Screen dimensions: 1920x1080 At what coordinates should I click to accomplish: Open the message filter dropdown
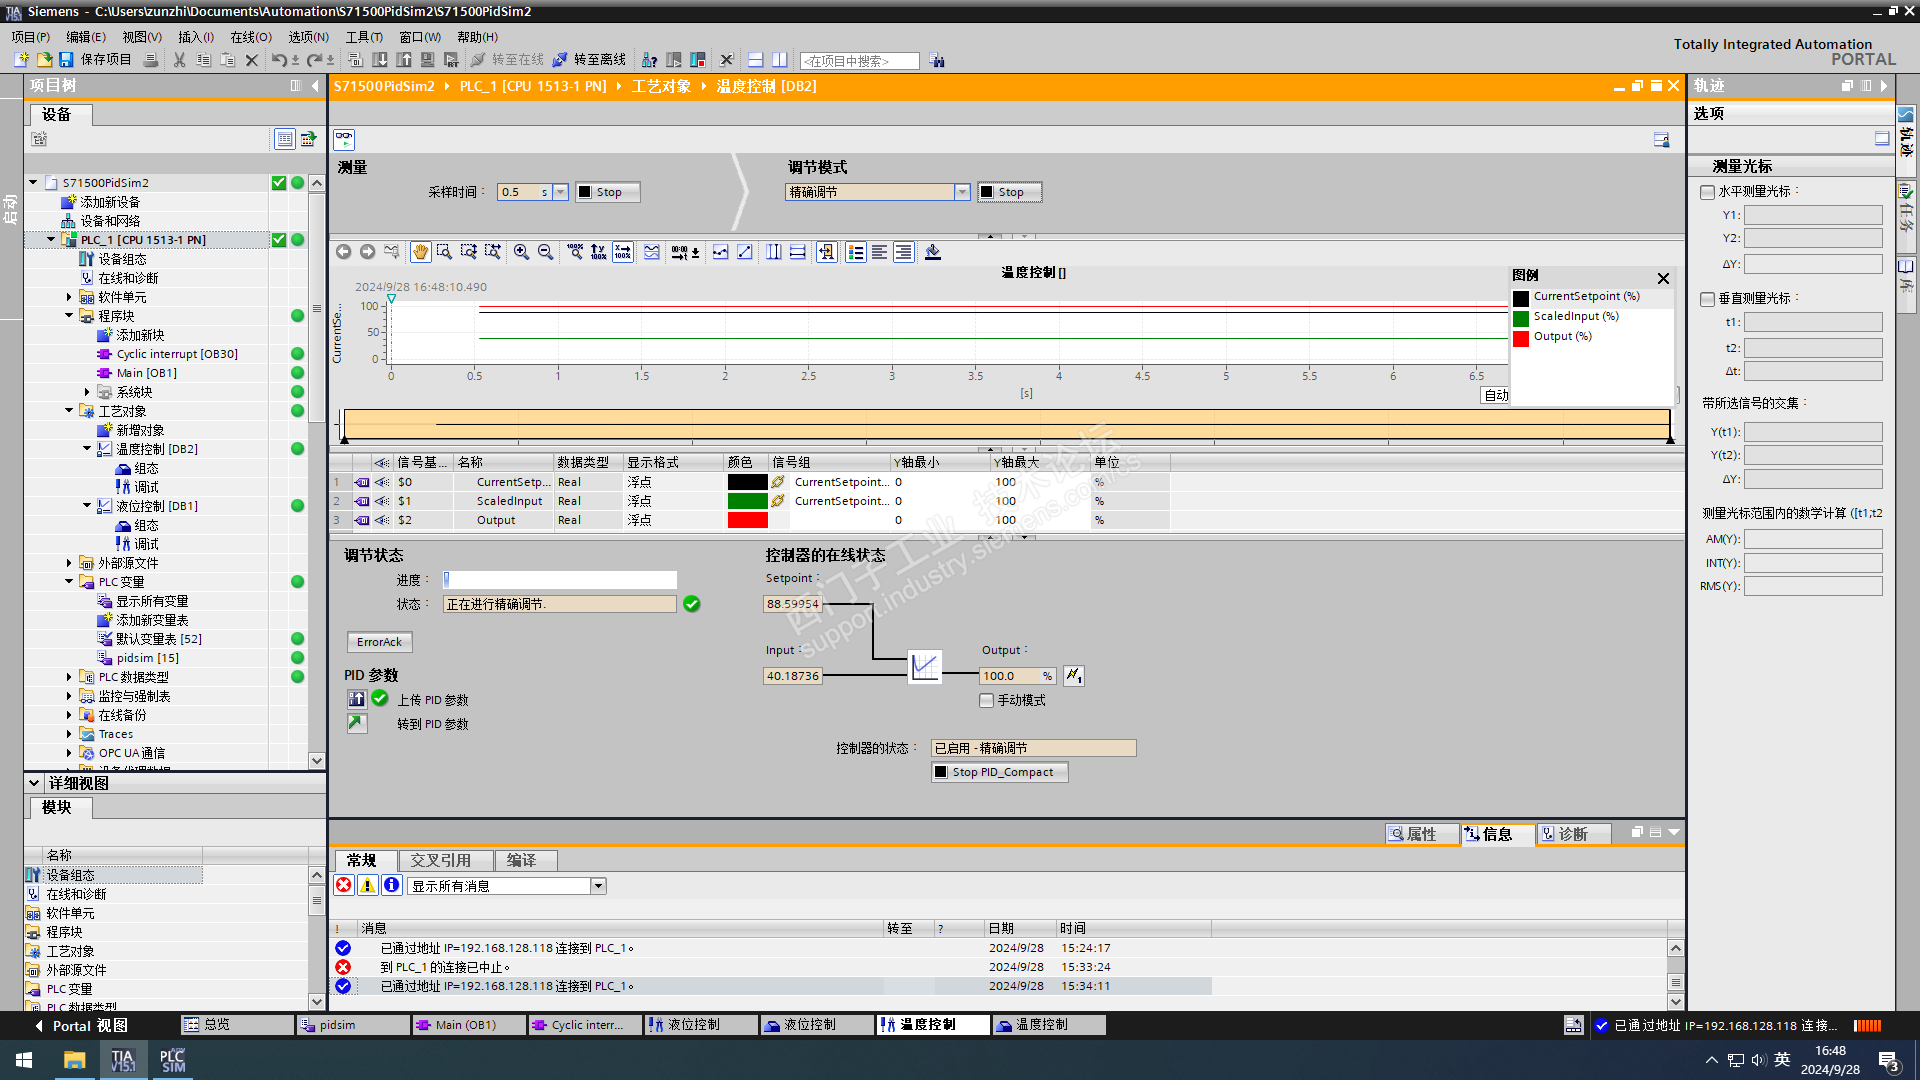pyautogui.click(x=598, y=886)
